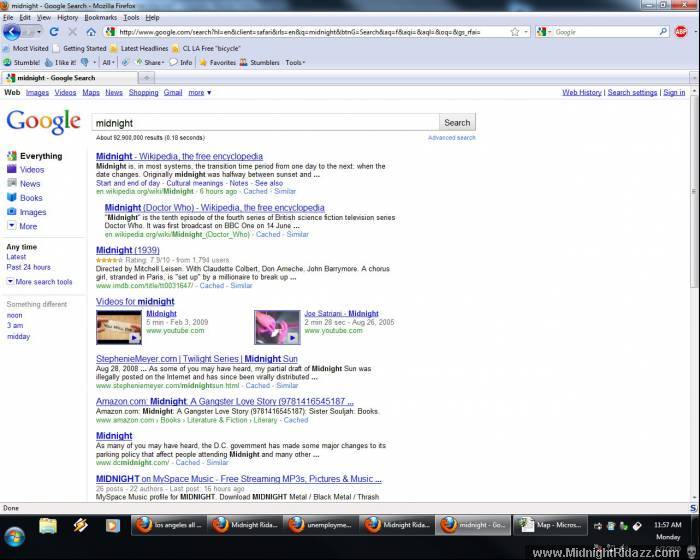The image size is (700, 560).
Task: Open the Web History link
Action: coord(582,92)
